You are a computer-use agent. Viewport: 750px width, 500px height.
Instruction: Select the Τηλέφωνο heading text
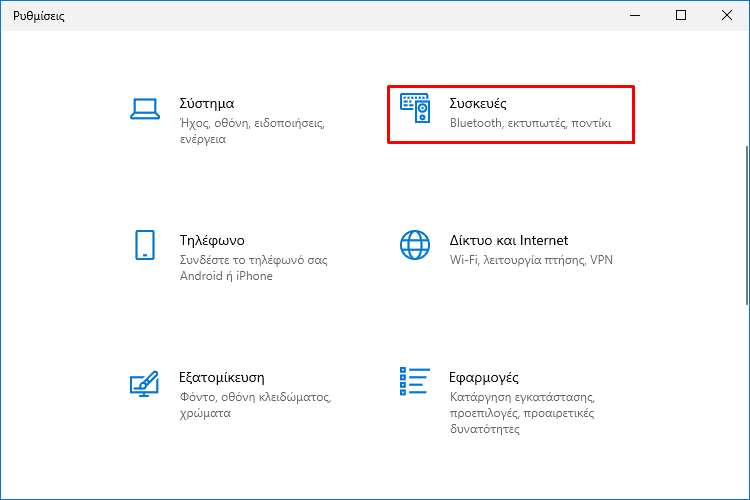(x=212, y=240)
